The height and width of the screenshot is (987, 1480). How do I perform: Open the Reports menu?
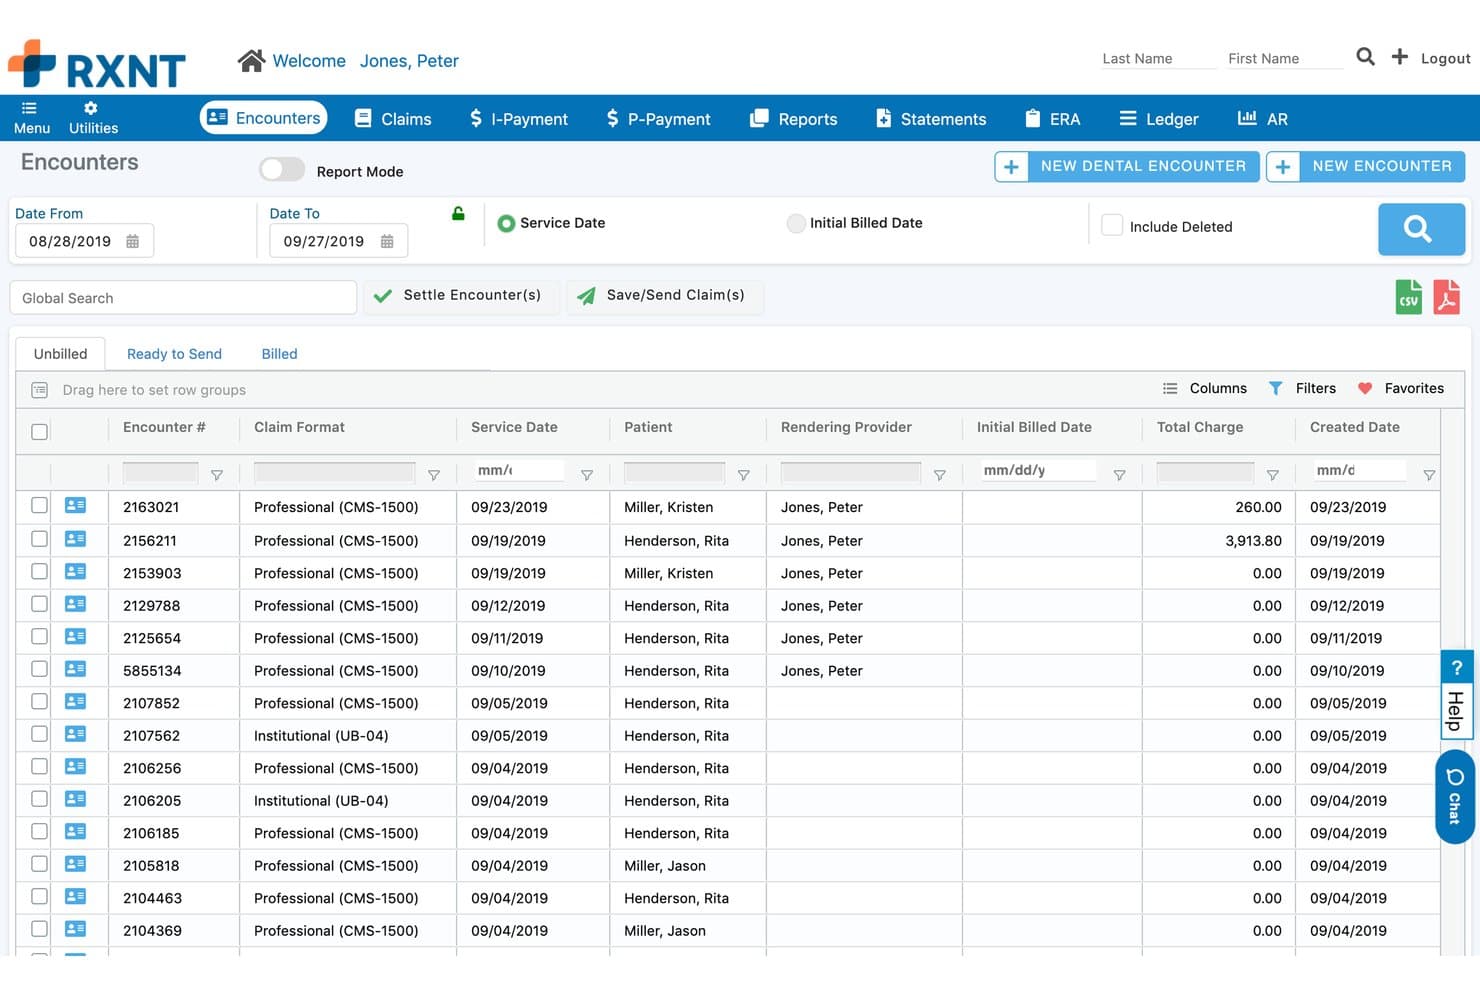[794, 119]
